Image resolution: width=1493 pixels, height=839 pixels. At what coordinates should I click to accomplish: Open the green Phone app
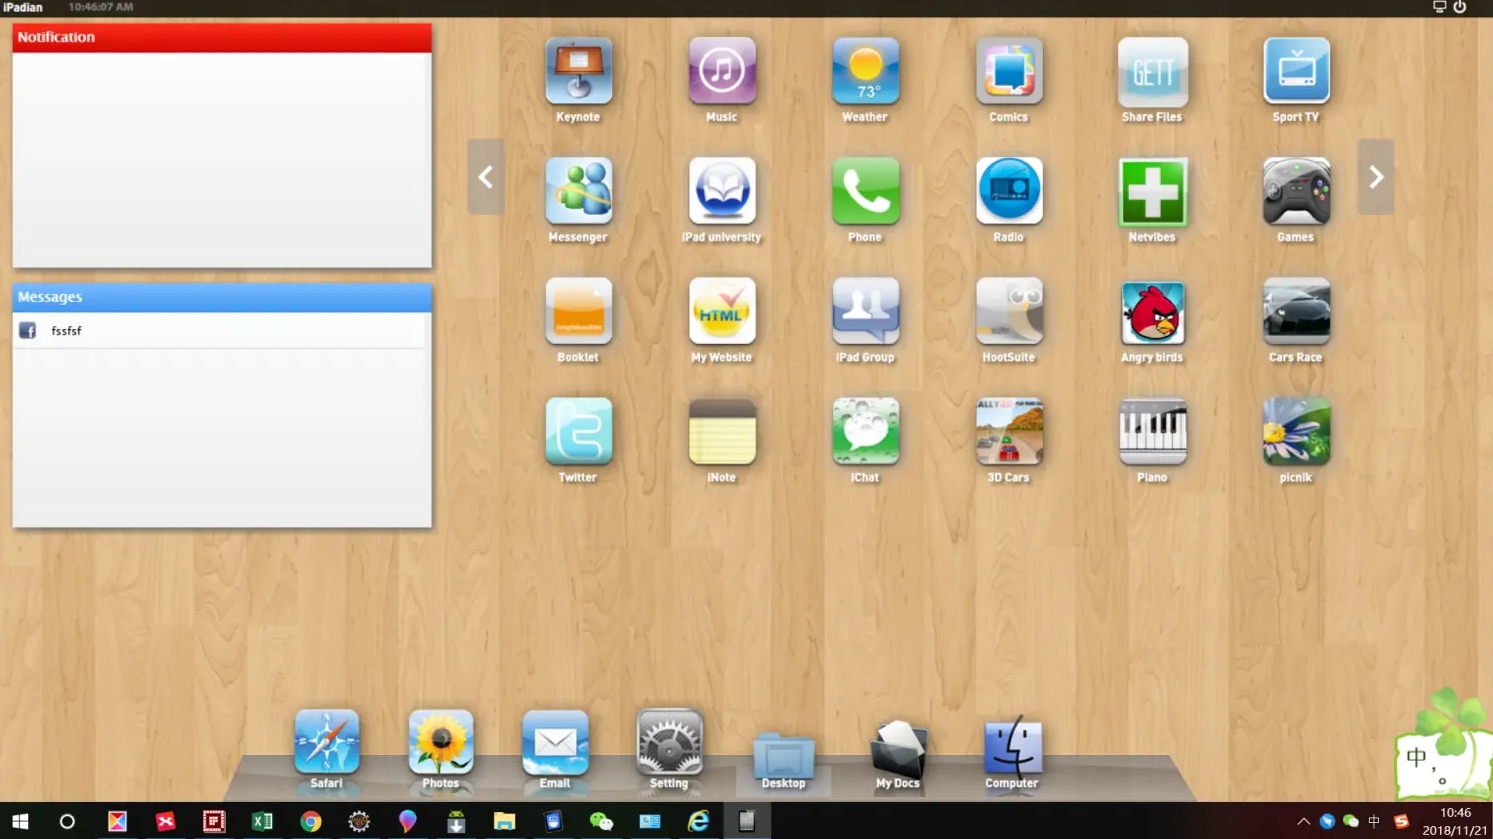[865, 191]
